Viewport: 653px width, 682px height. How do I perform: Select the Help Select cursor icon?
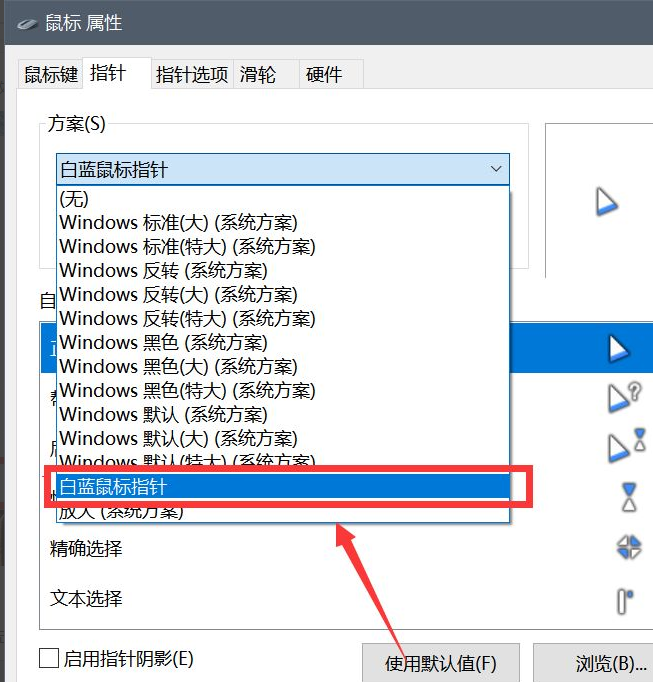[x=623, y=396]
